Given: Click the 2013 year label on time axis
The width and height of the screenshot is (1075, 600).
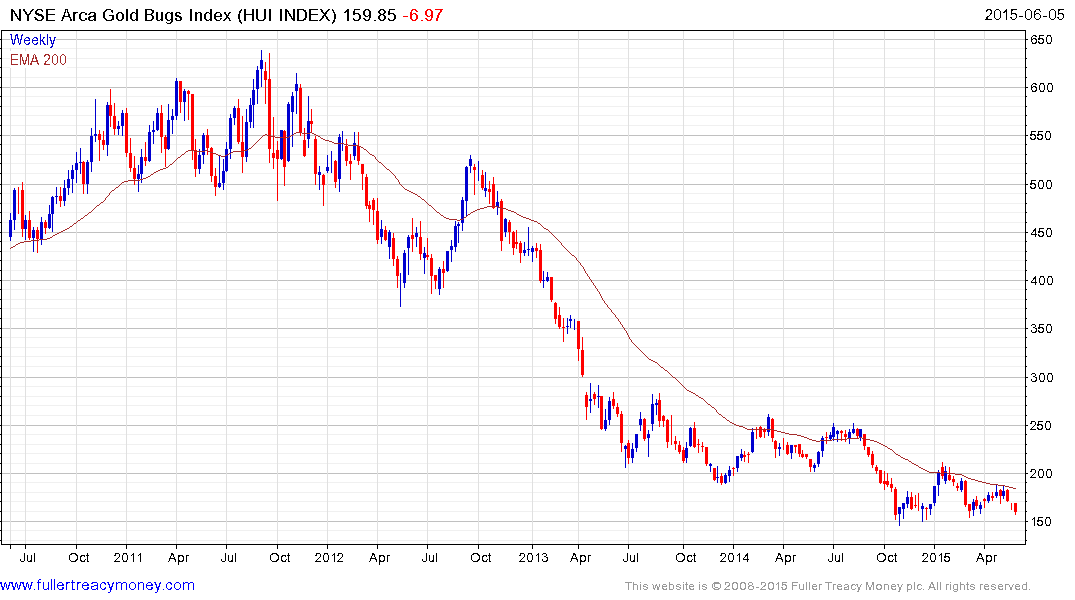Looking at the screenshot, I should 533,557.
